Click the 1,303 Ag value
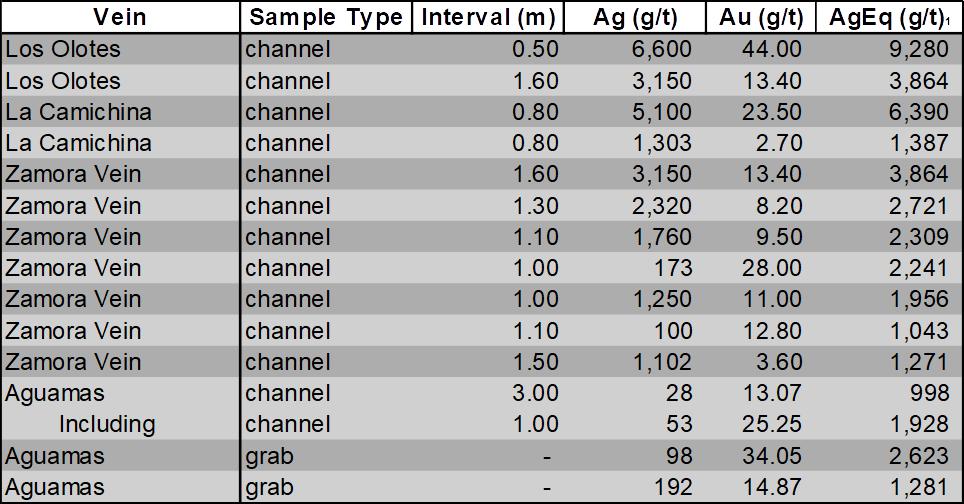The image size is (964, 504). [662, 143]
